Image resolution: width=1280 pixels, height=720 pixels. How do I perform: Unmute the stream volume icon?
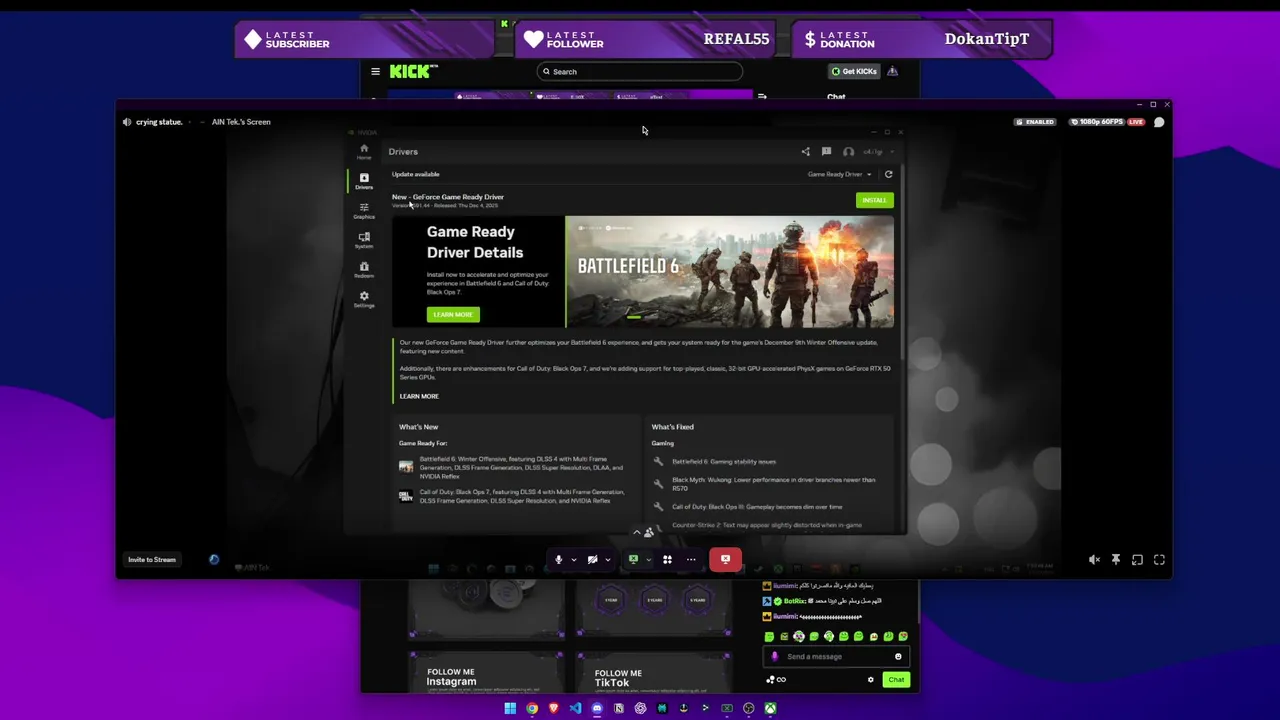(x=1094, y=560)
